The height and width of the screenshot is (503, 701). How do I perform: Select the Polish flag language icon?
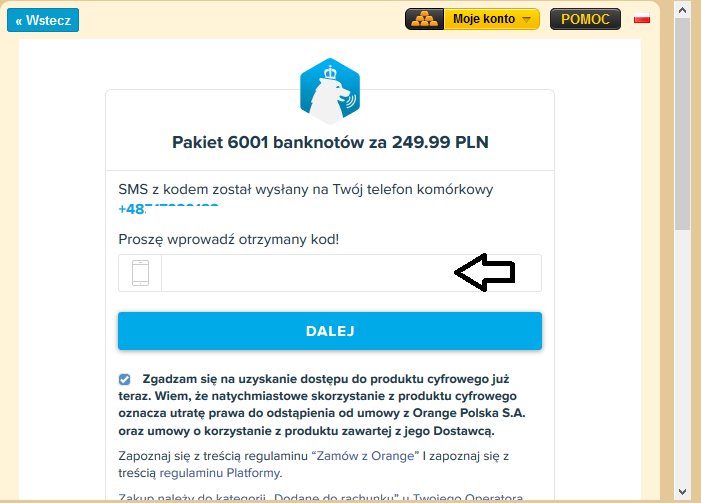click(642, 19)
